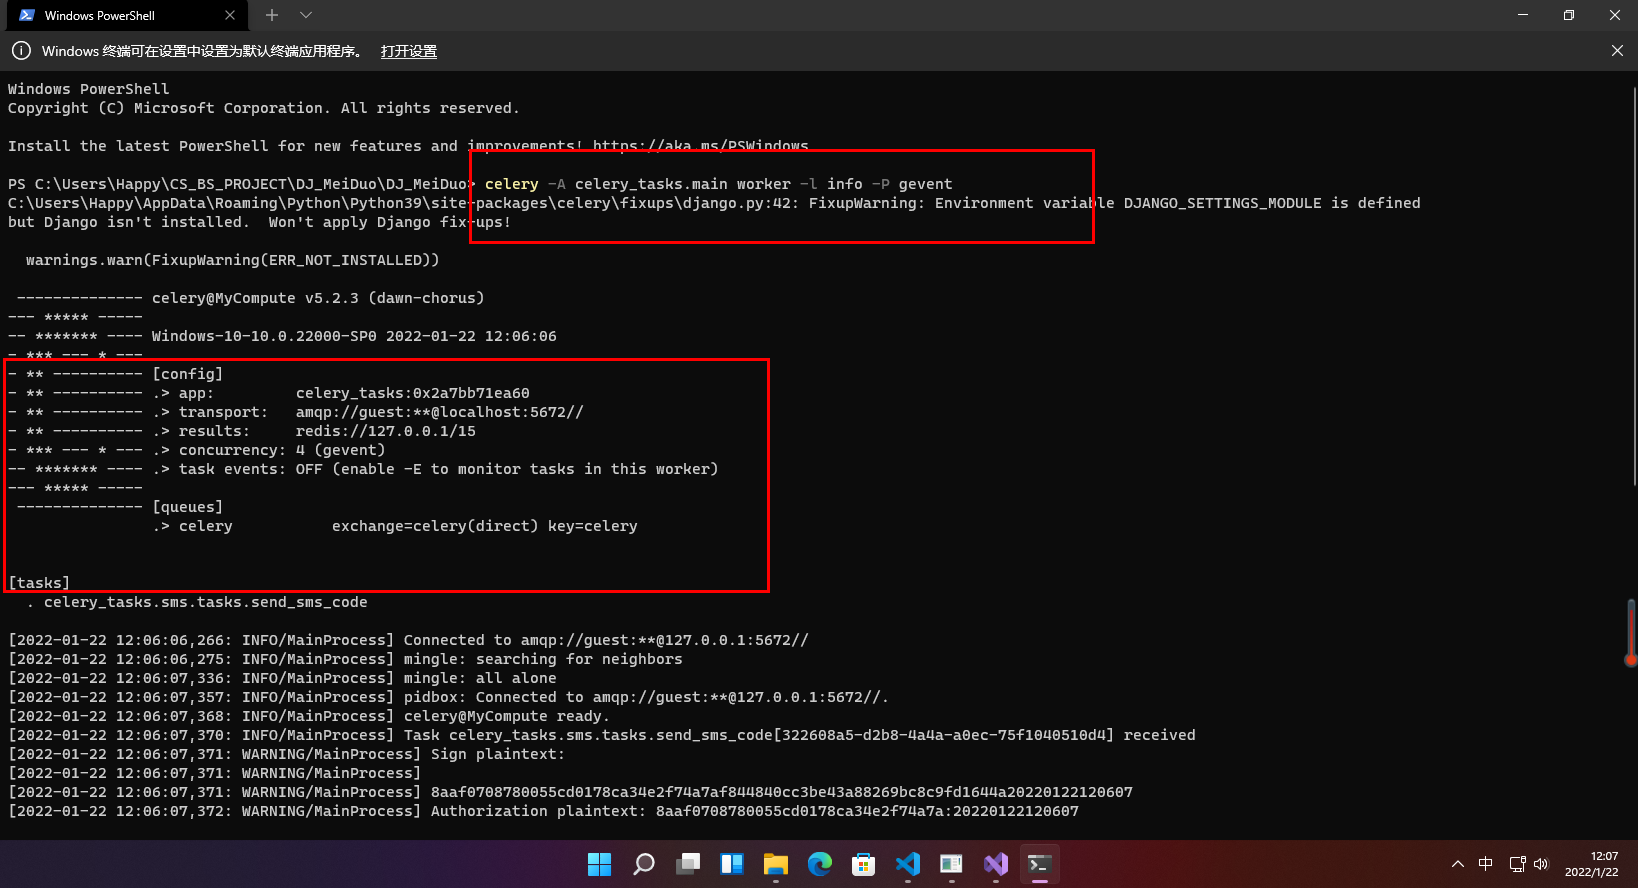Launch Microsoft Edge from the taskbar

coord(820,864)
